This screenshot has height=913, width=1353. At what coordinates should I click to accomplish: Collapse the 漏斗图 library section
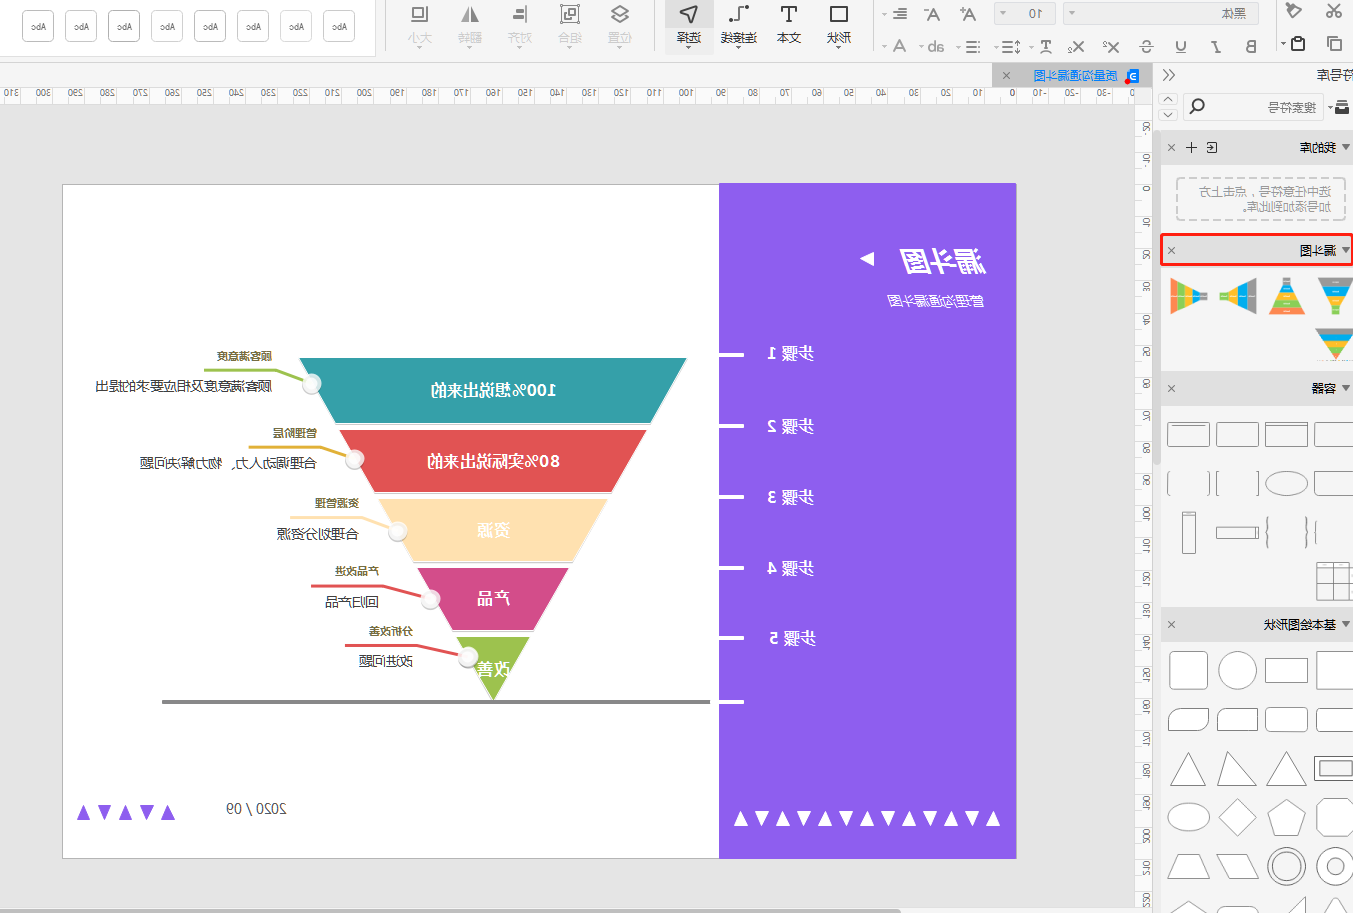(x=1346, y=250)
